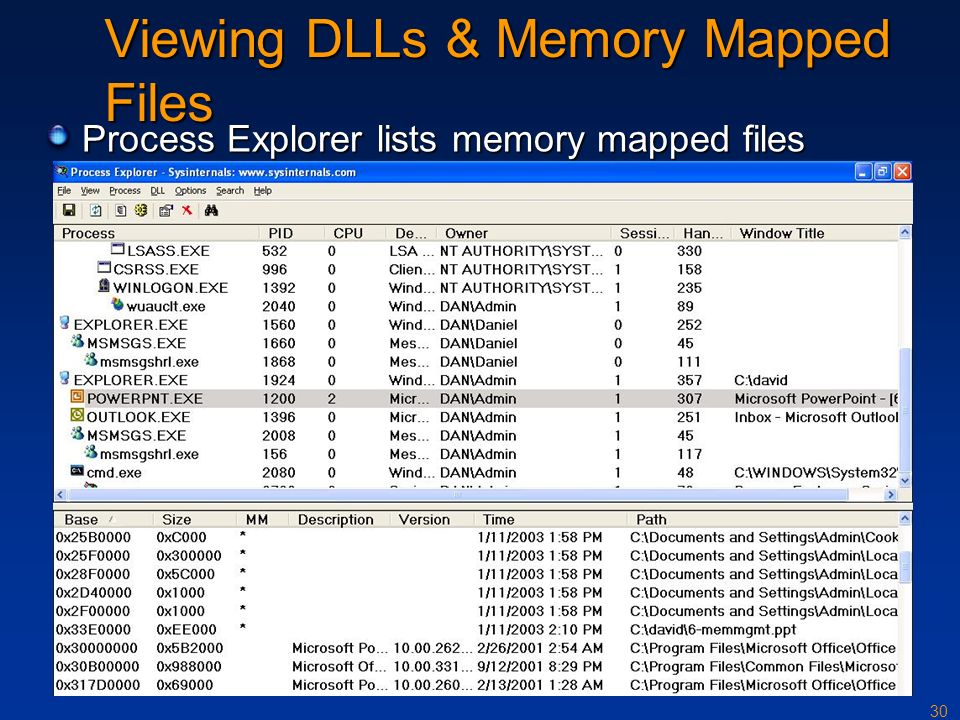Click the cmd.exe process icon

point(77,471)
